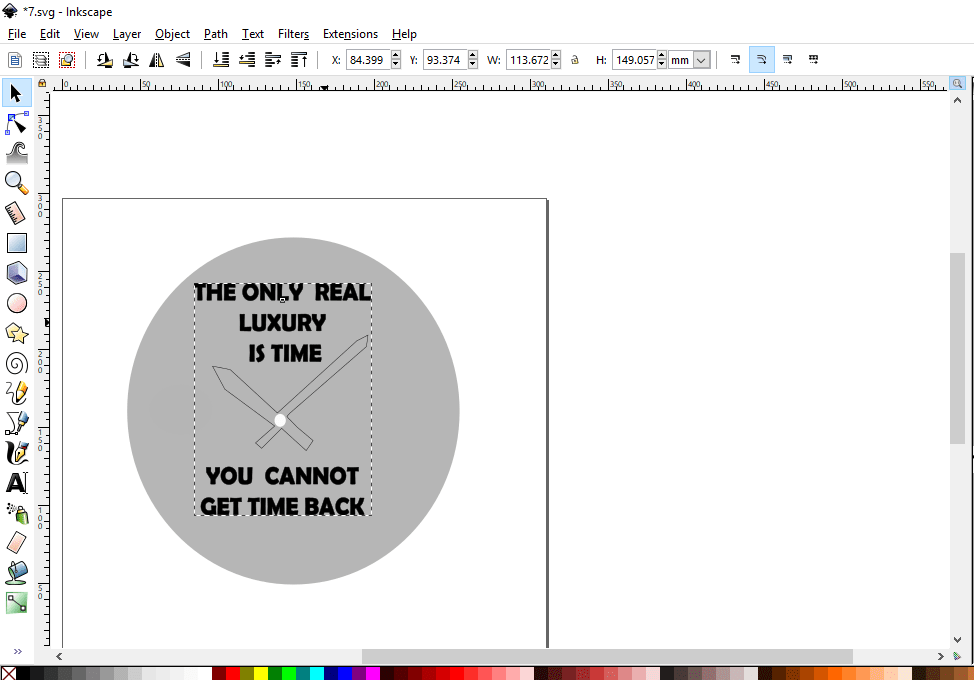Select the Node edit tool
974x680 pixels.
(x=17, y=124)
